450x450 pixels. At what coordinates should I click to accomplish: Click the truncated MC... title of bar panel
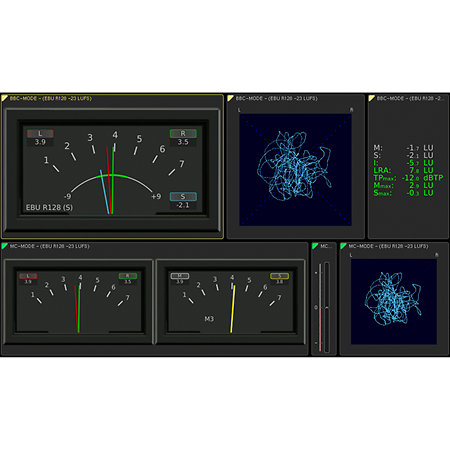(x=326, y=246)
